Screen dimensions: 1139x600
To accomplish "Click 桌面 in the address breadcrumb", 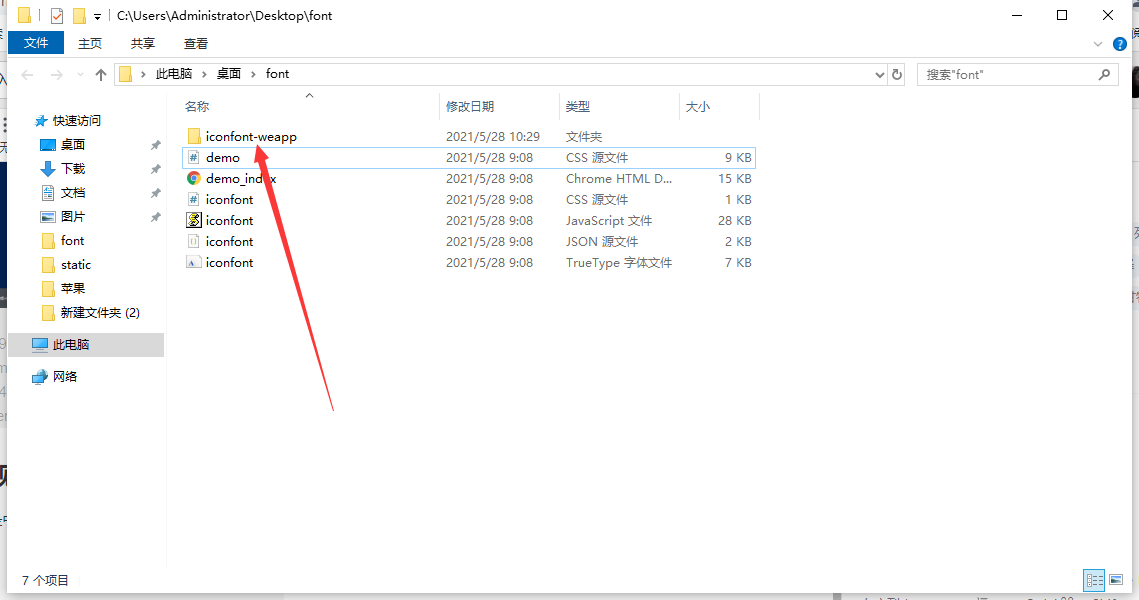I will pos(229,73).
